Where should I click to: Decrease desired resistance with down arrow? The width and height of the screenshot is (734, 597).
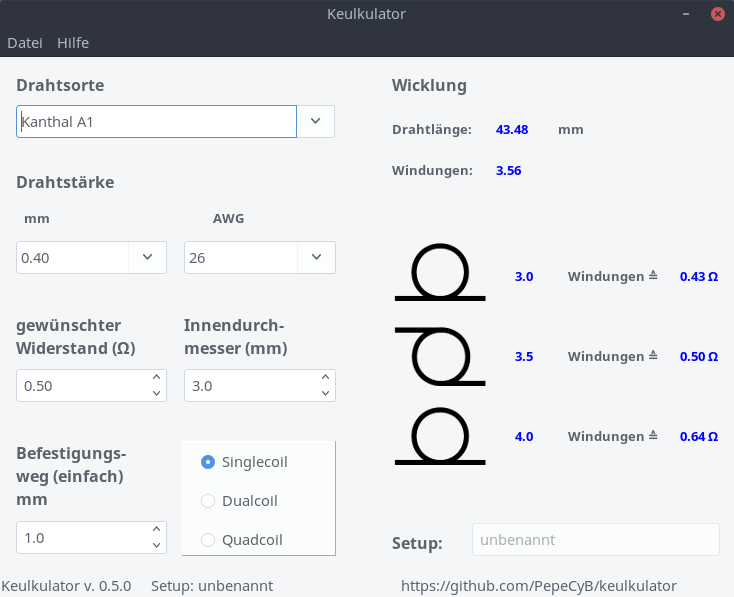click(x=156, y=393)
